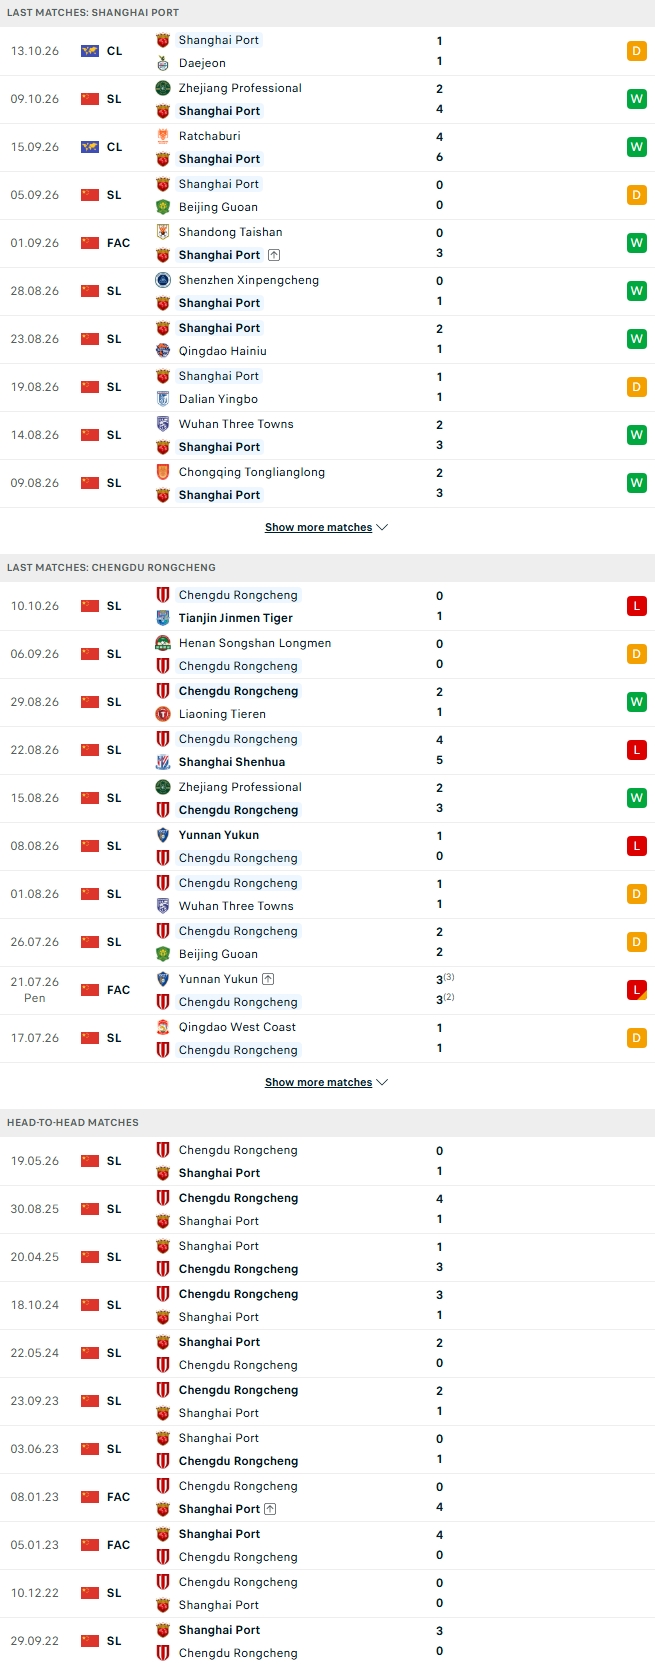
Task: Click the Dalian Yingbo team crest
Action: click(163, 399)
